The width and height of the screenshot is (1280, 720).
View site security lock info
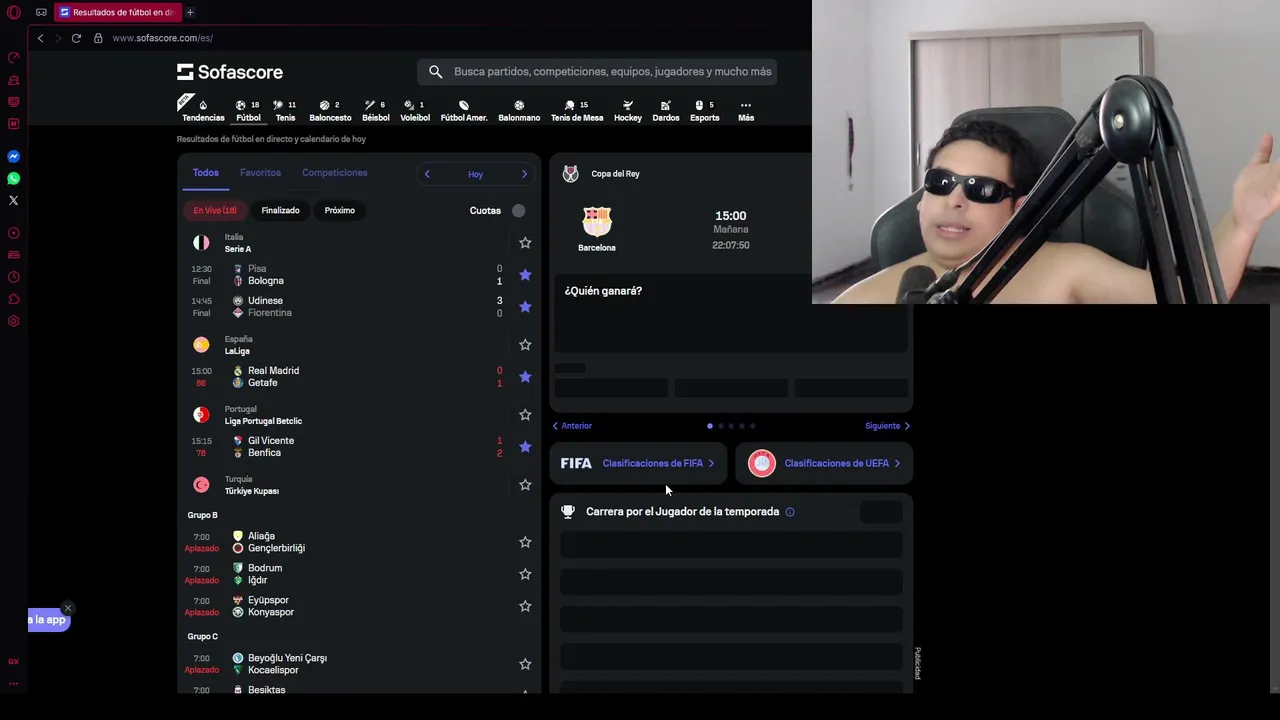[98, 38]
